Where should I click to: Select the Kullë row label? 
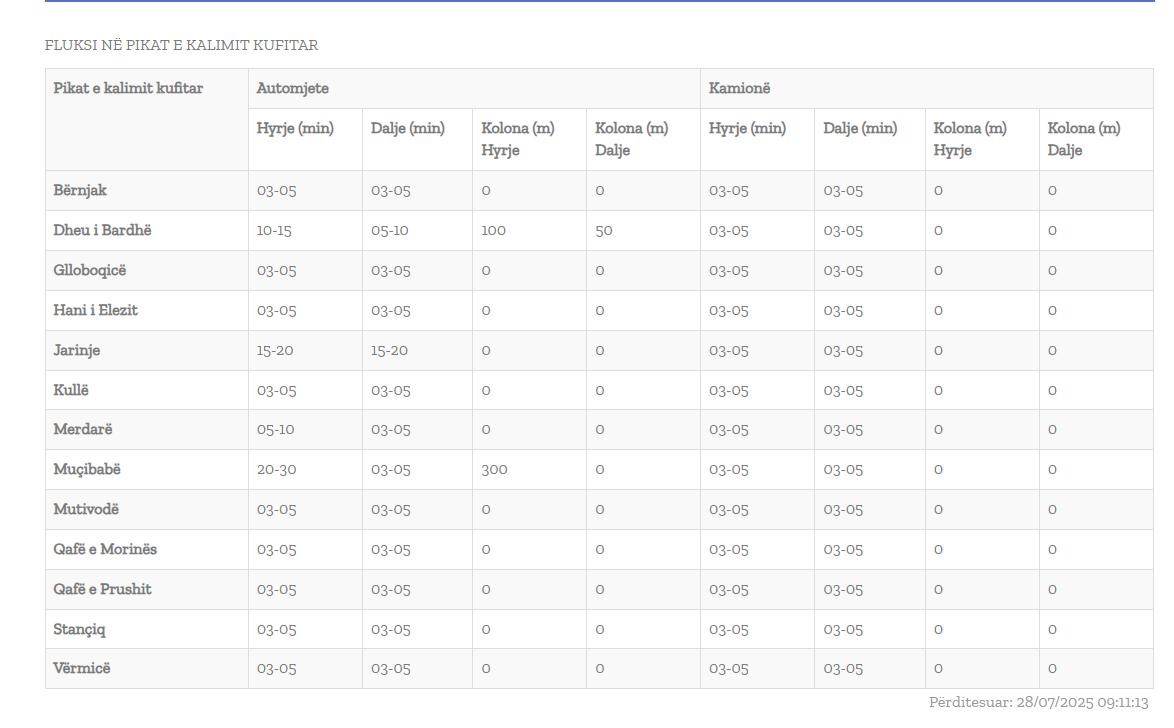click(x=71, y=390)
